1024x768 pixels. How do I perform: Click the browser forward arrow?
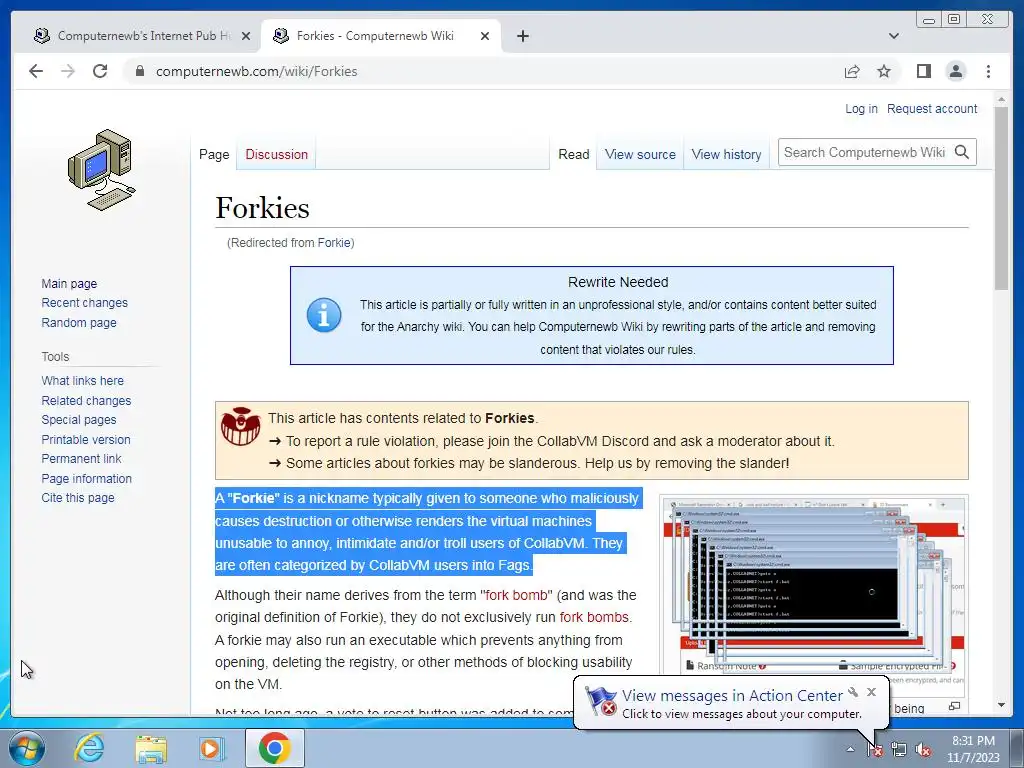click(68, 71)
